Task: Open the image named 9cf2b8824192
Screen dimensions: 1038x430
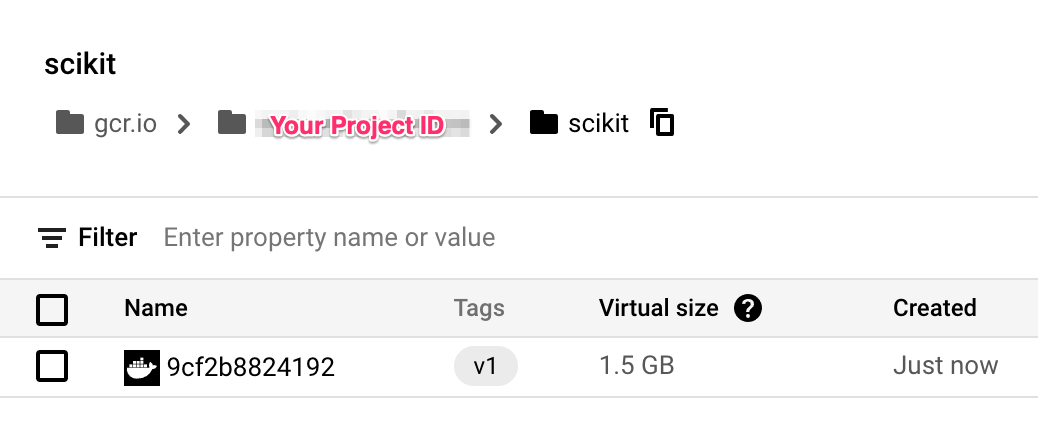Action: tap(250, 367)
